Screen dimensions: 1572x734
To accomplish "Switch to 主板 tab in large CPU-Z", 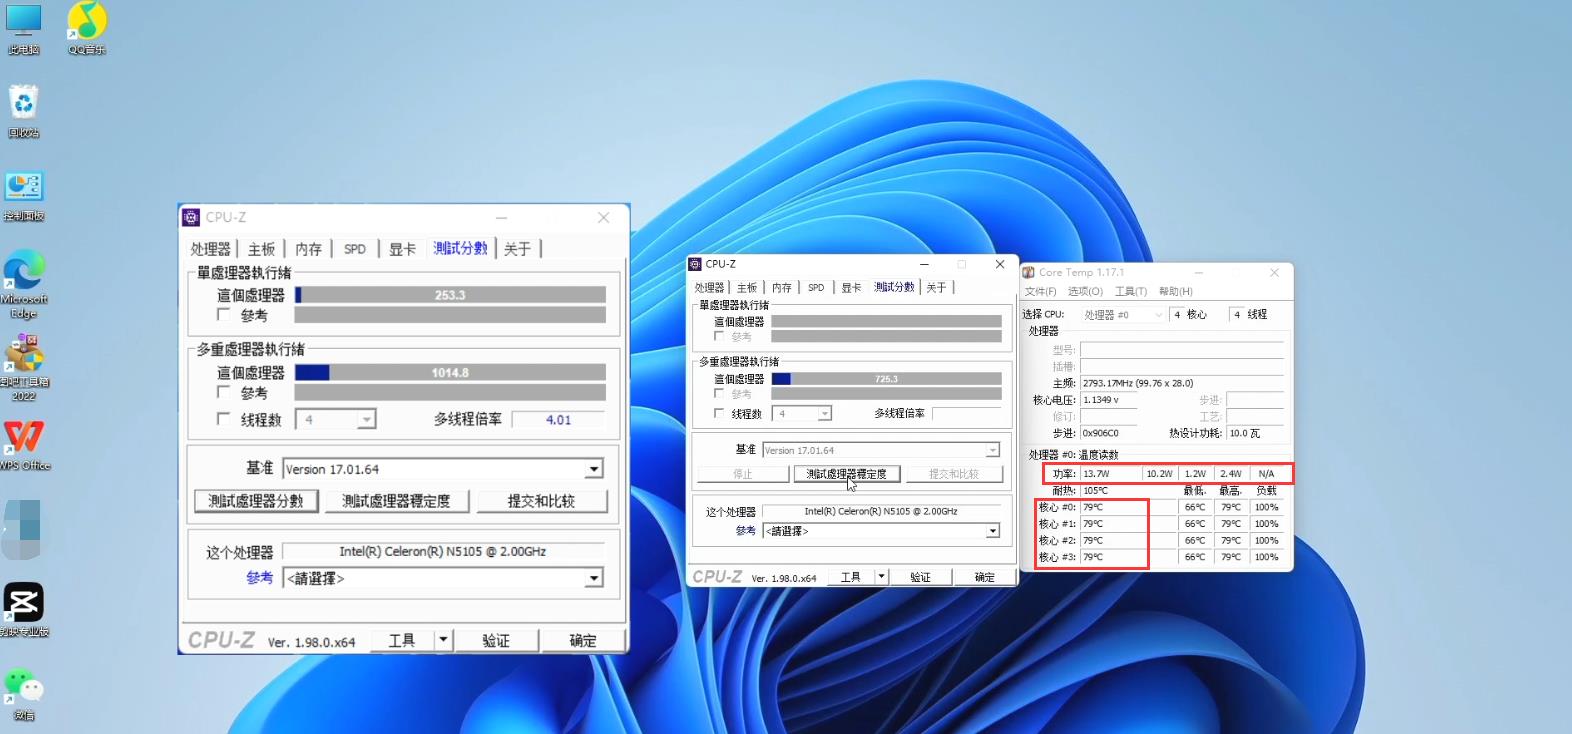I will click(x=261, y=249).
